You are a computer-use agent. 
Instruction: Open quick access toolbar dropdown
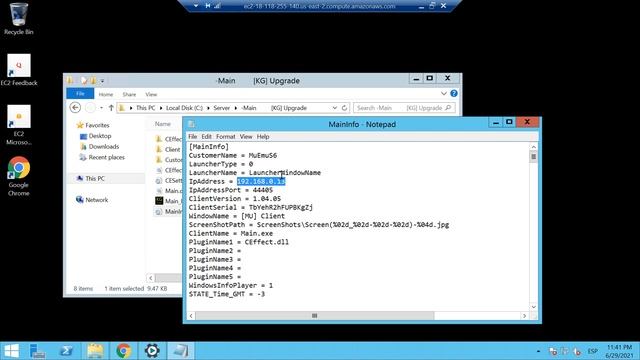pyautogui.click(x=102, y=81)
